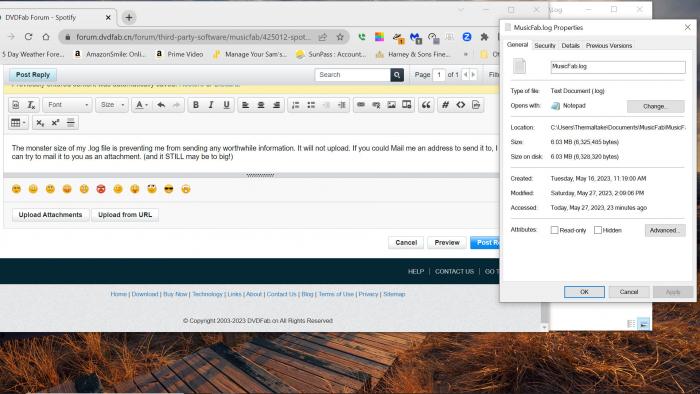Insert the angry red-faced emoji
Viewport: 700px width, 394px height.
101,189
